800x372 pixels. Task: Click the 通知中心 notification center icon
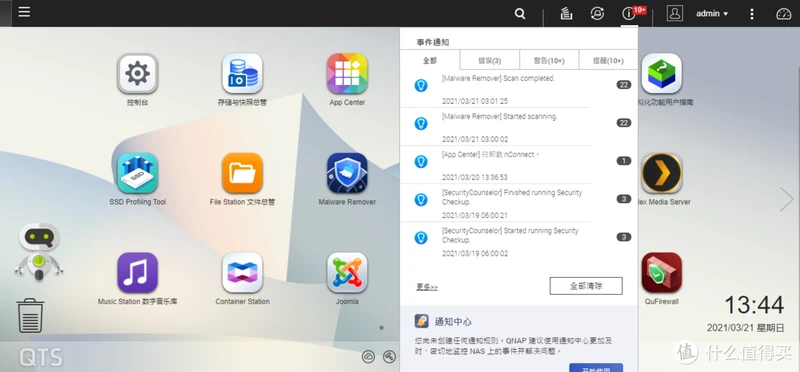tap(421, 321)
